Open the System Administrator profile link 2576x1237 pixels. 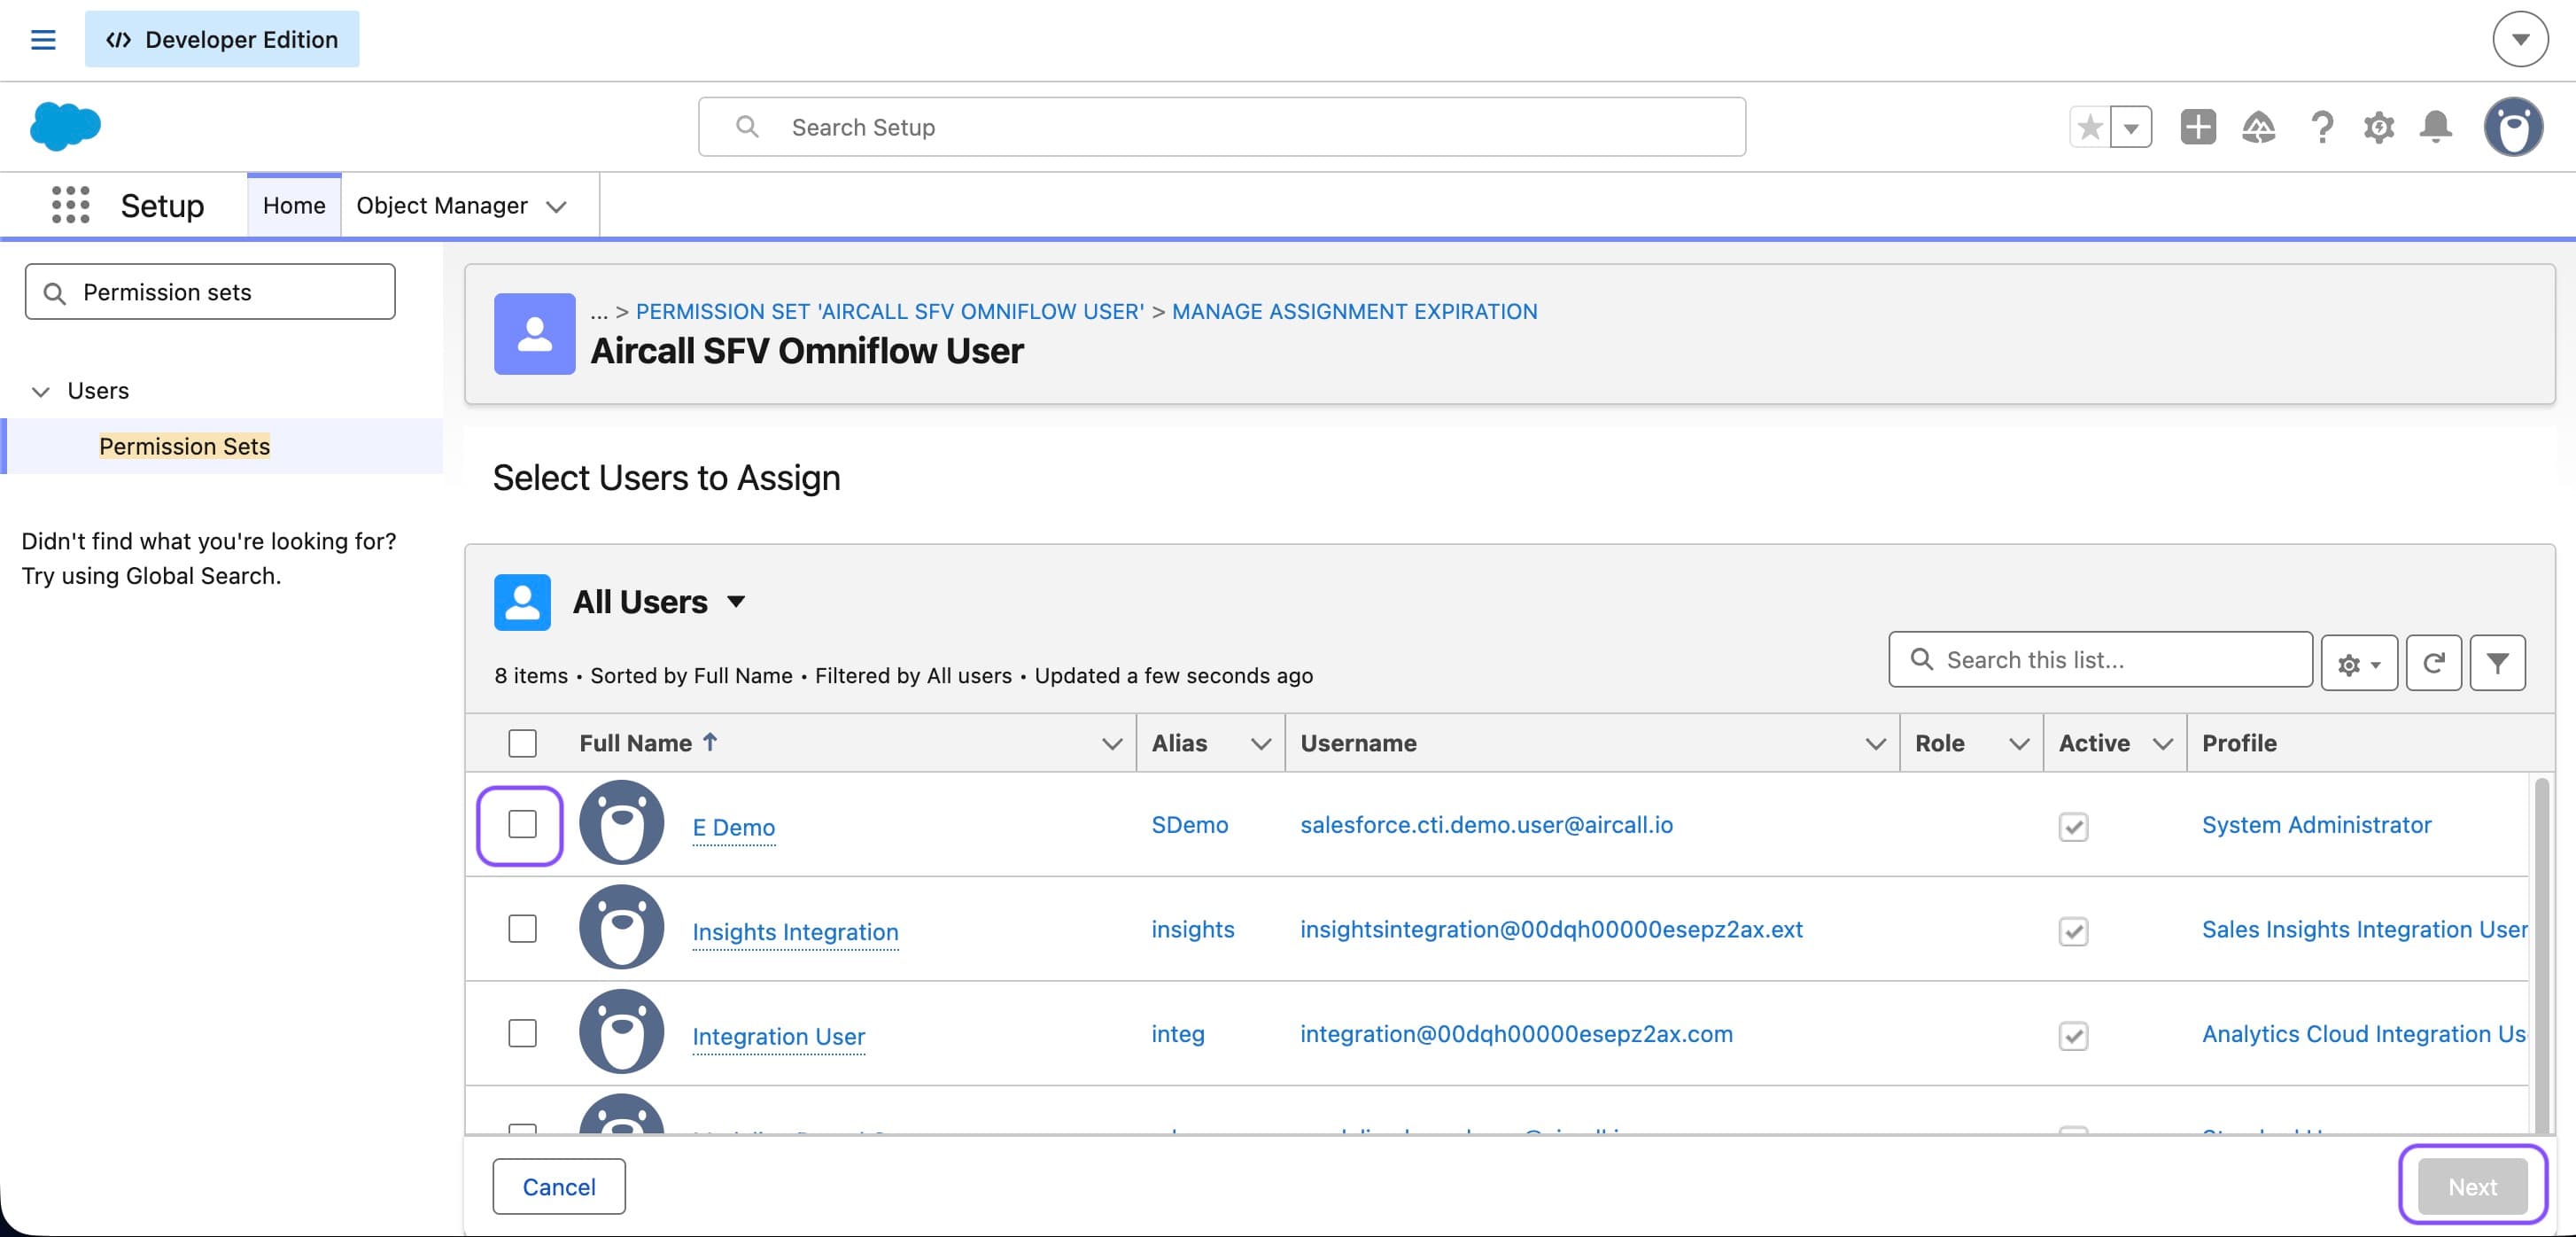[2317, 825]
